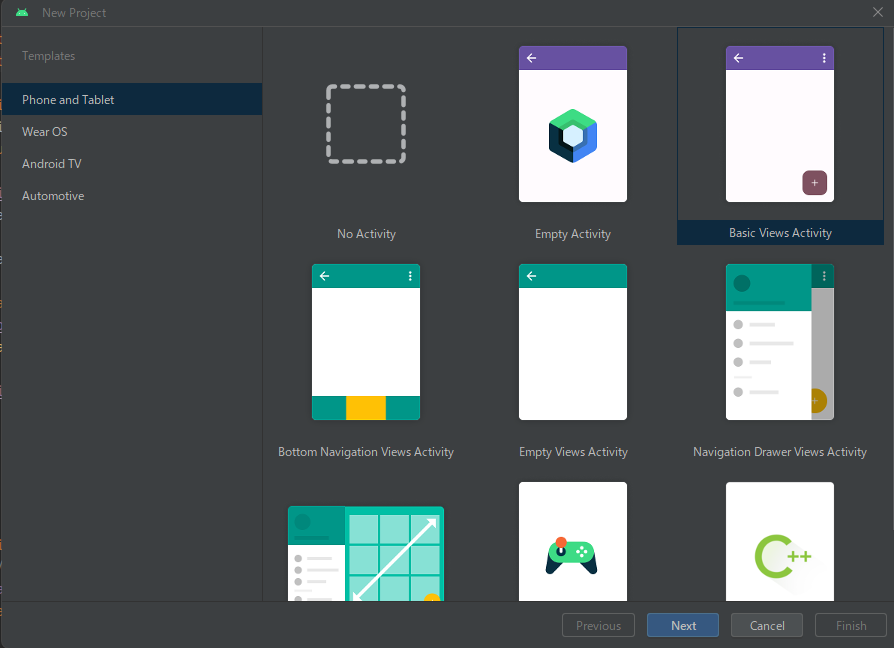Select the Phone and Tablet category
The width and height of the screenshot is (894, 648).
click(66, 99)
